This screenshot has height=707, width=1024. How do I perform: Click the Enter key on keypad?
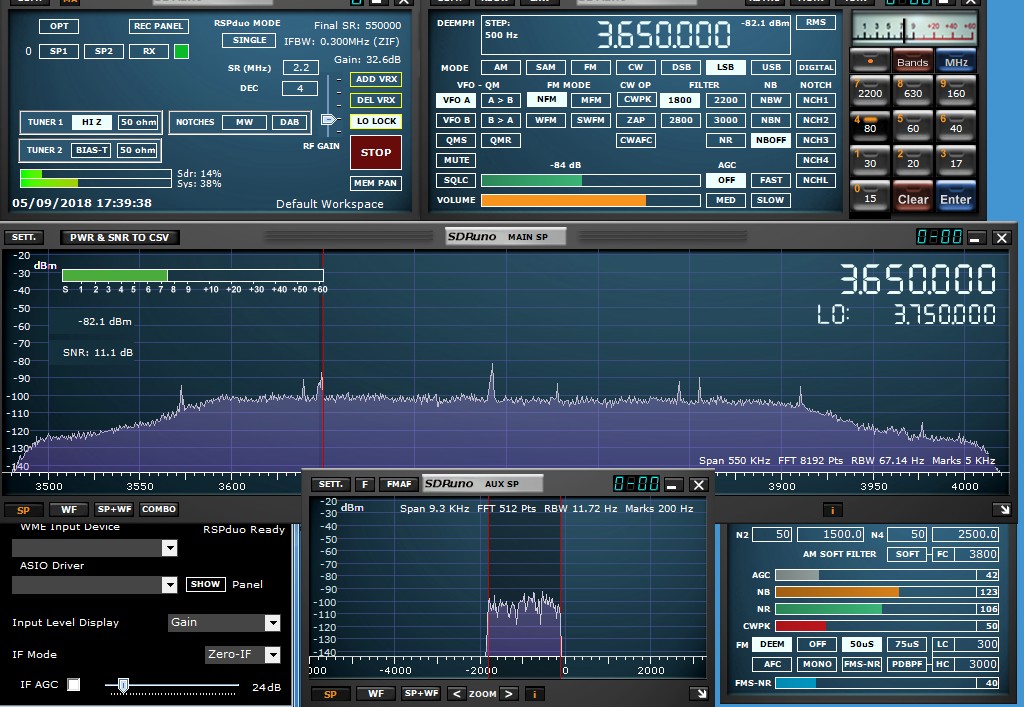click(955, 196)
